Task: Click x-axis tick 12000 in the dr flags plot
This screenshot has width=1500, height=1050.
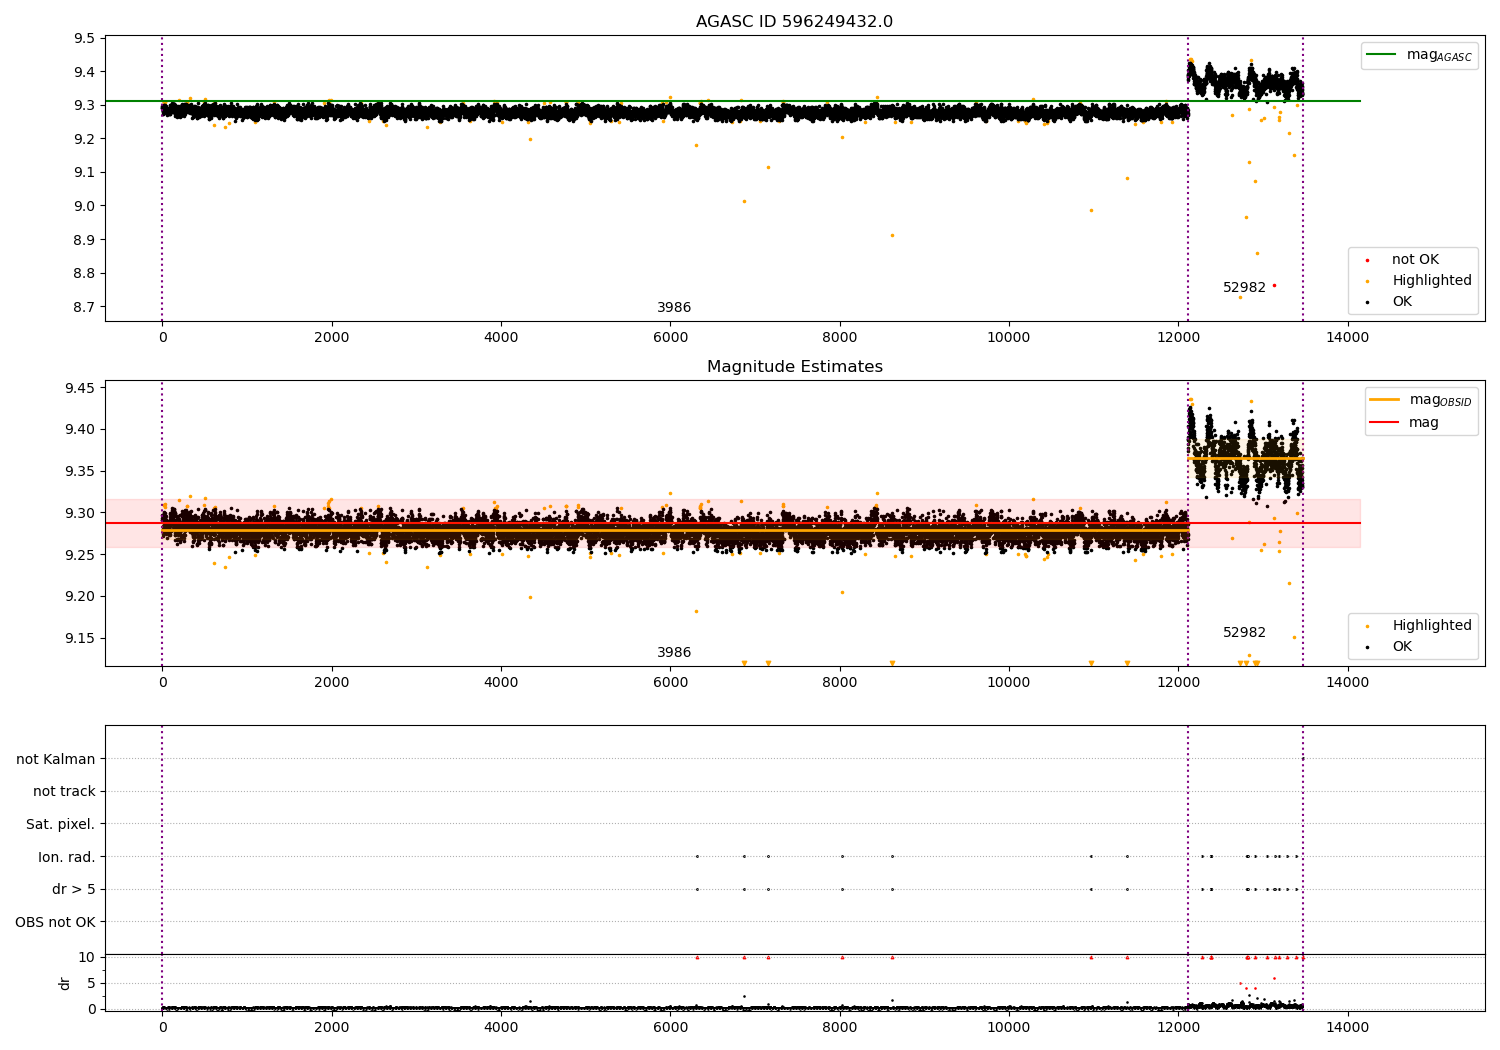Action: (x=1178, y=1027)
